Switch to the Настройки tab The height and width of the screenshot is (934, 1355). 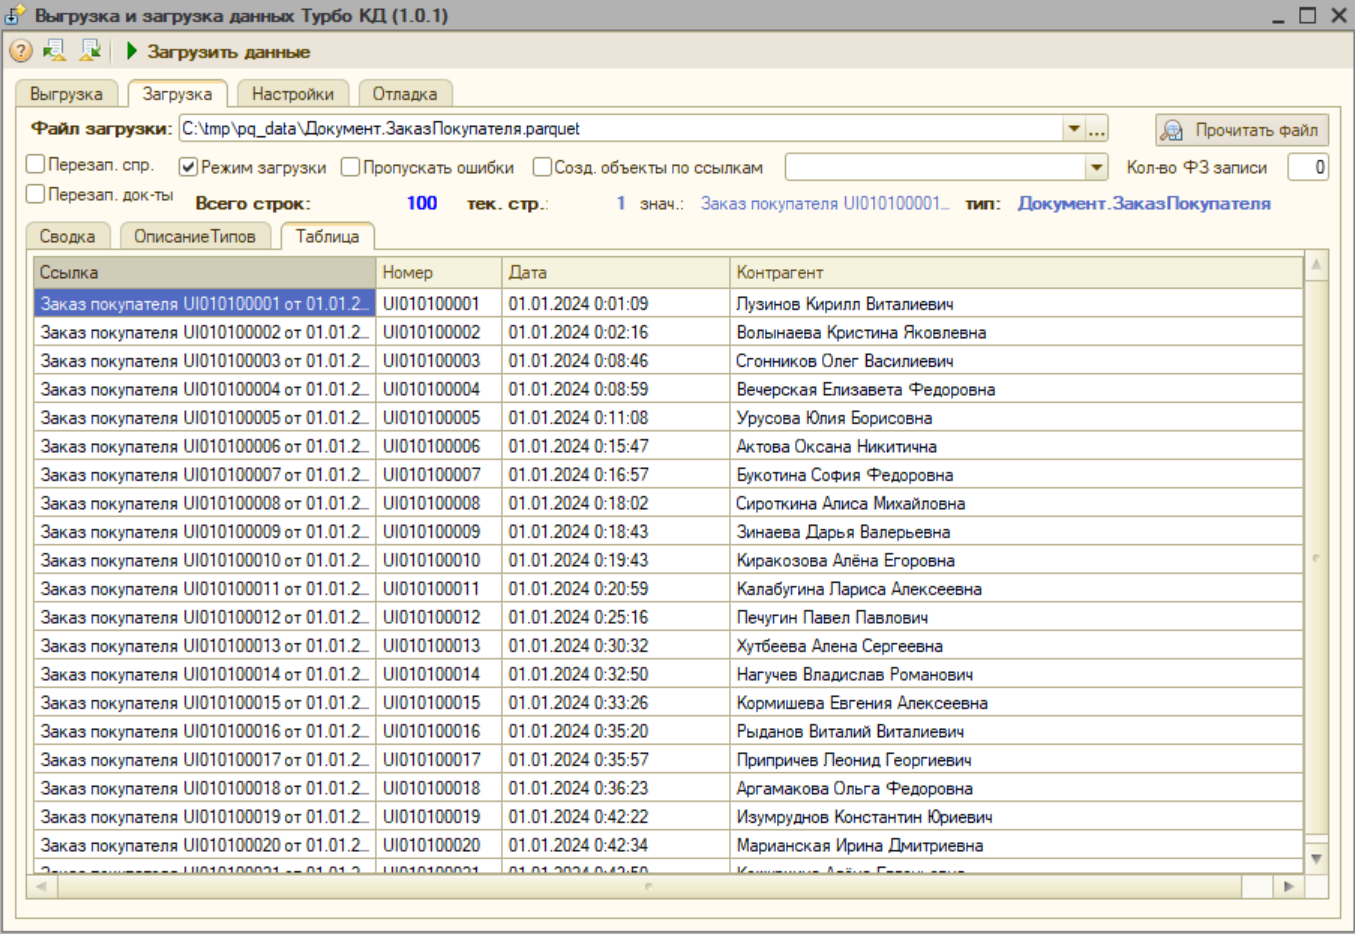[x=292, y=94]
